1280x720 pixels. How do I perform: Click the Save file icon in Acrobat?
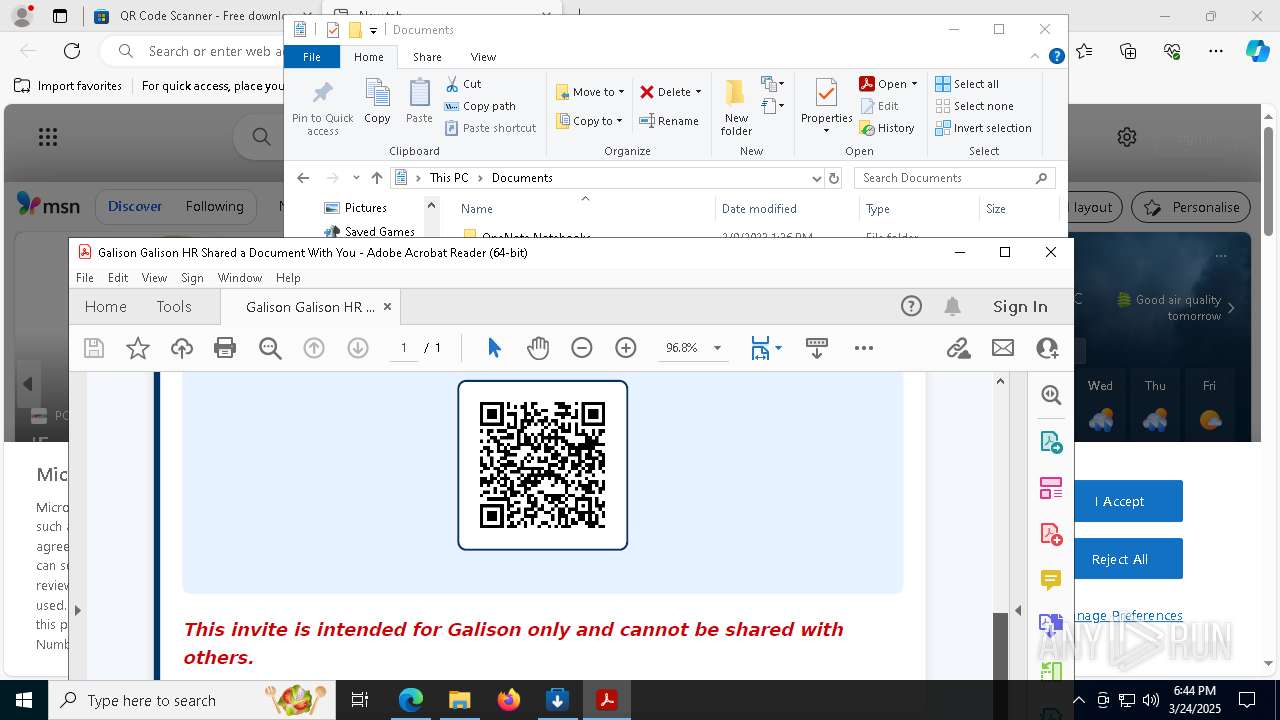click(94, 348)
